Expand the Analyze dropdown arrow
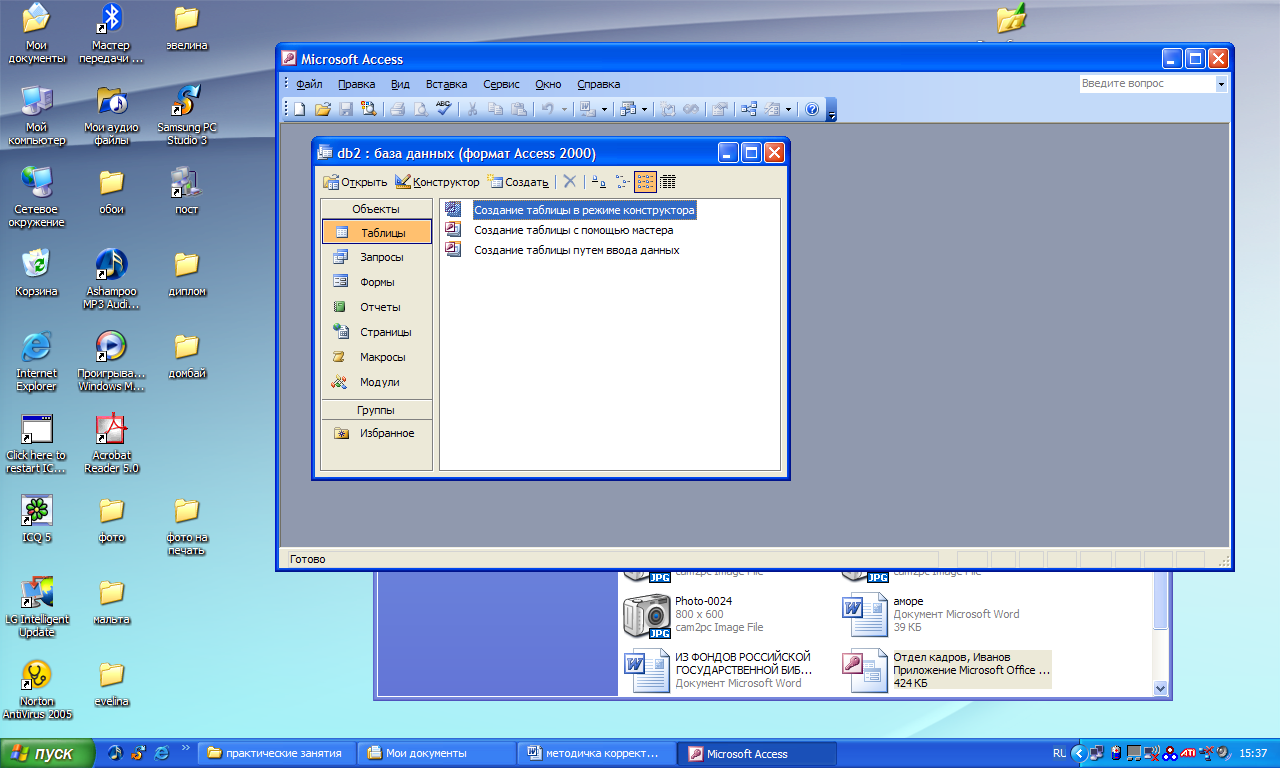Viewport: 1280px width, 768px height. [x=644, y=109]
